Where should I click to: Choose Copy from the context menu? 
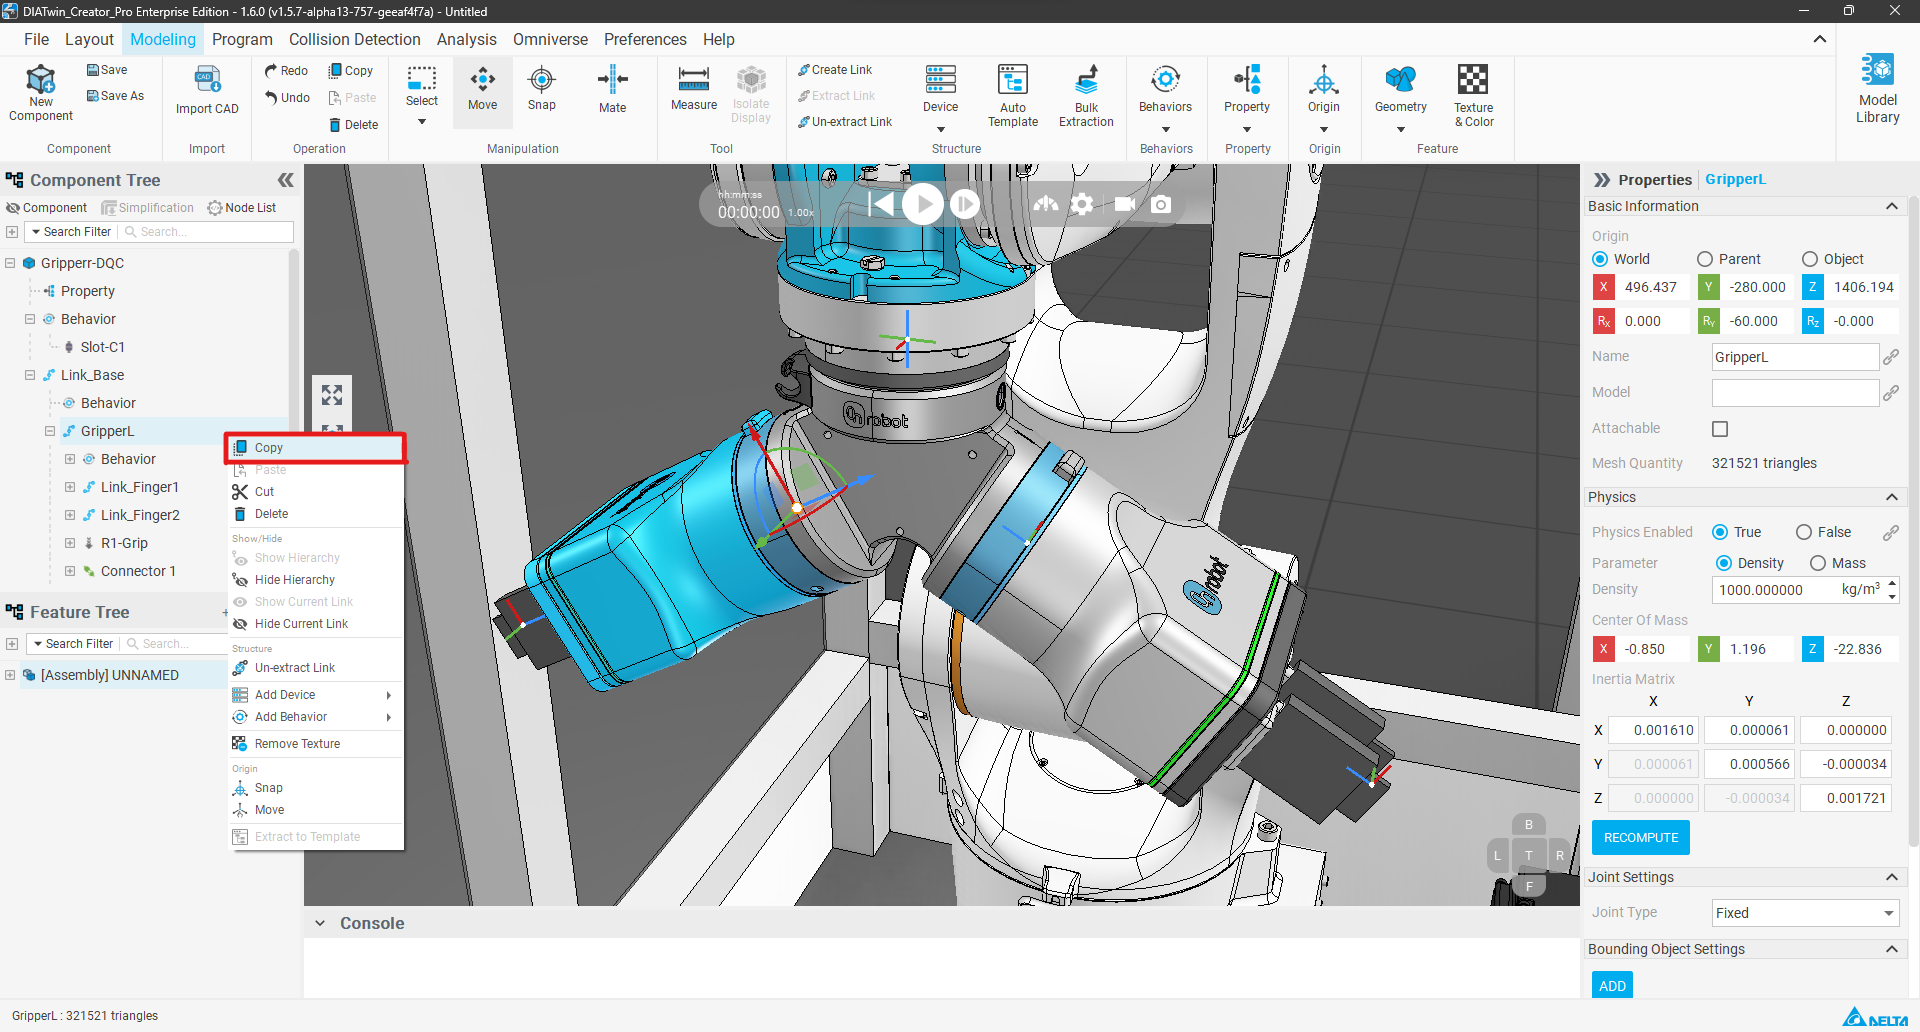point(316,448)
